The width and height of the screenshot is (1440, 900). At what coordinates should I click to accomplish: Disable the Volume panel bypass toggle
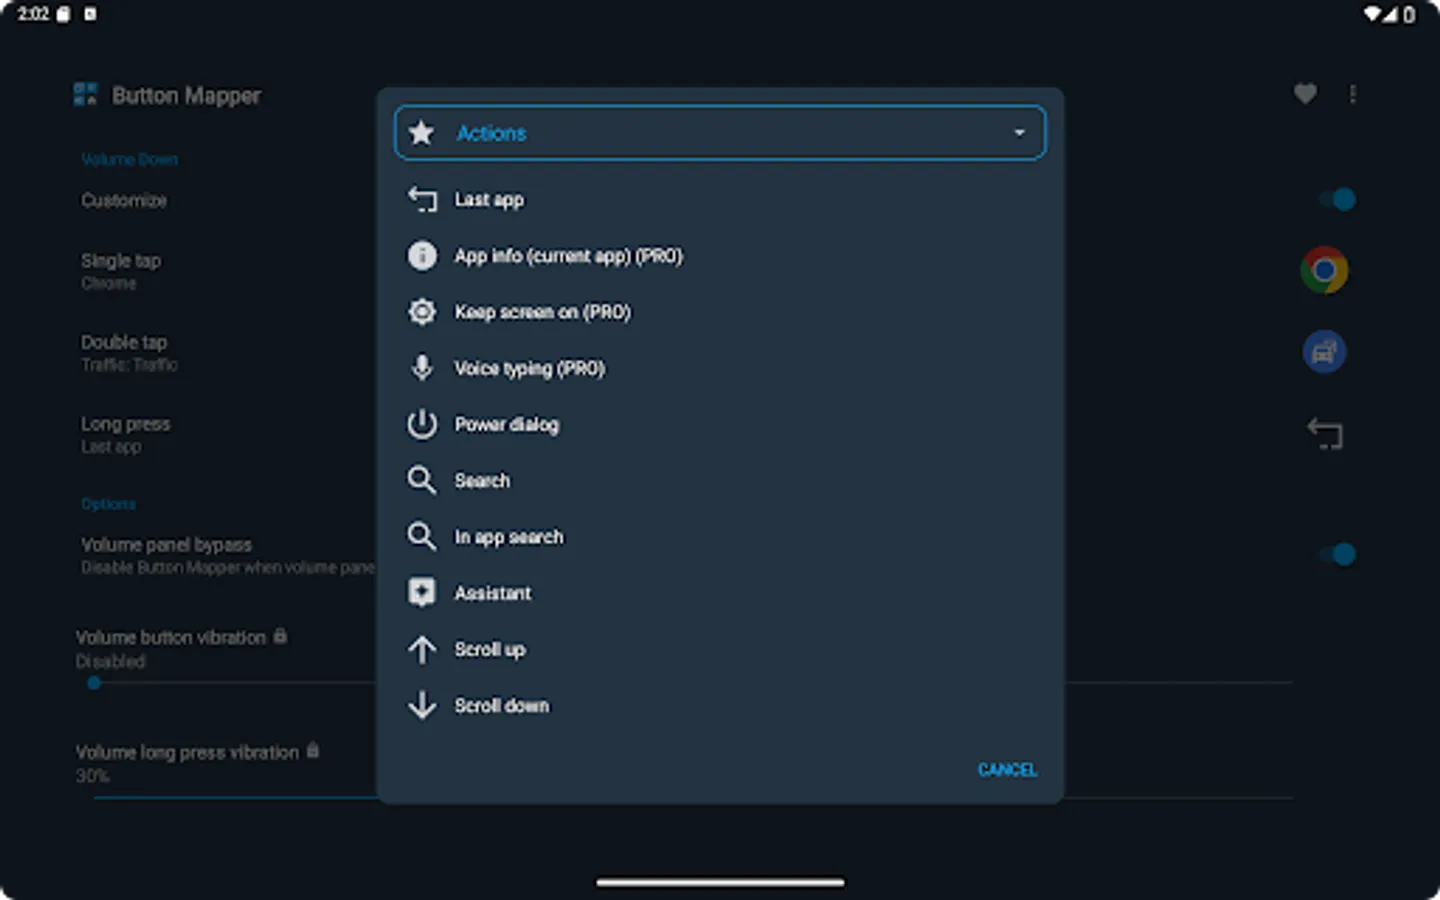[x=1338, y=553]
